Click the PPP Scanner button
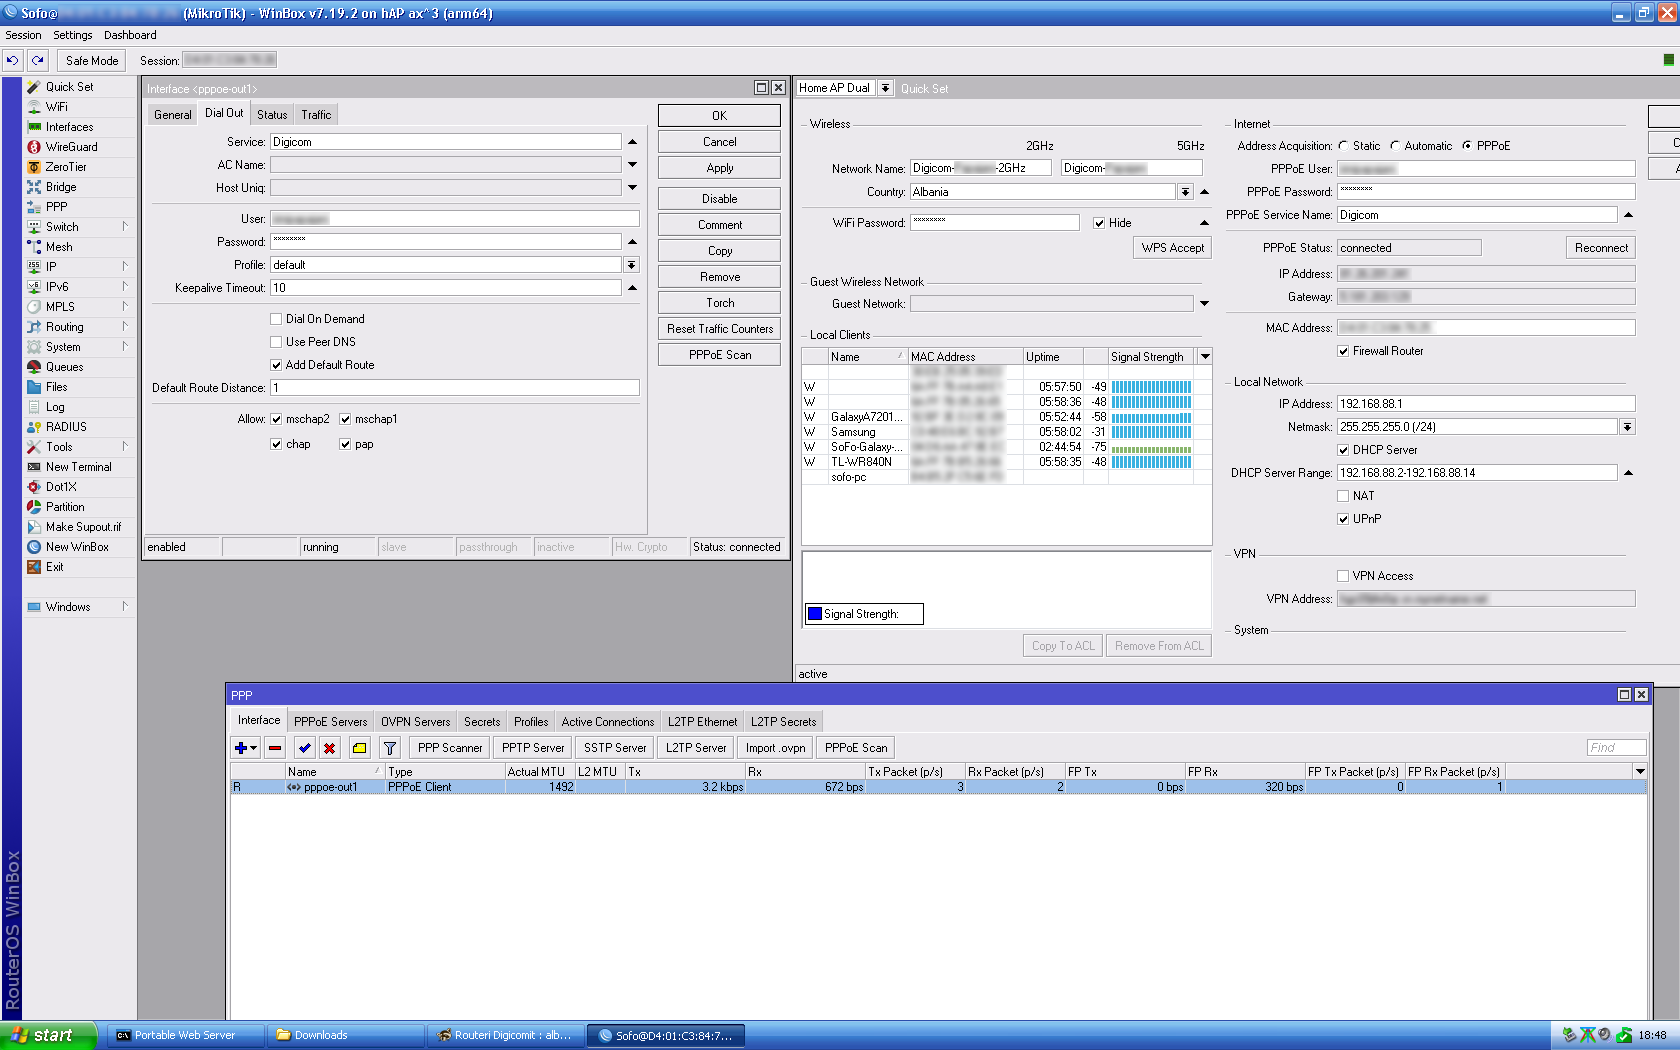 [x=450, y=748]
